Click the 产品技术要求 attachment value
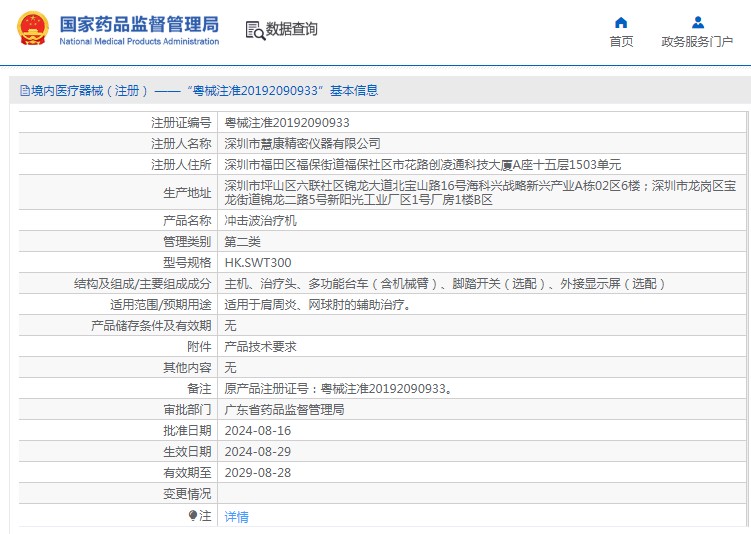Viewport: 751px width, 534px height. 260,347
